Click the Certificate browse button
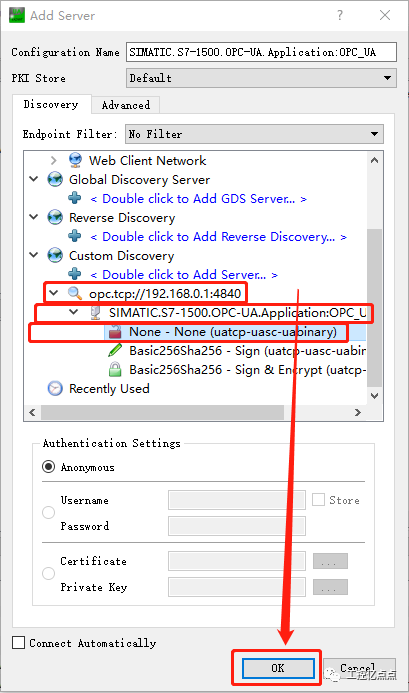This screenshot has height=693, width=409. (x=330, y=561)
